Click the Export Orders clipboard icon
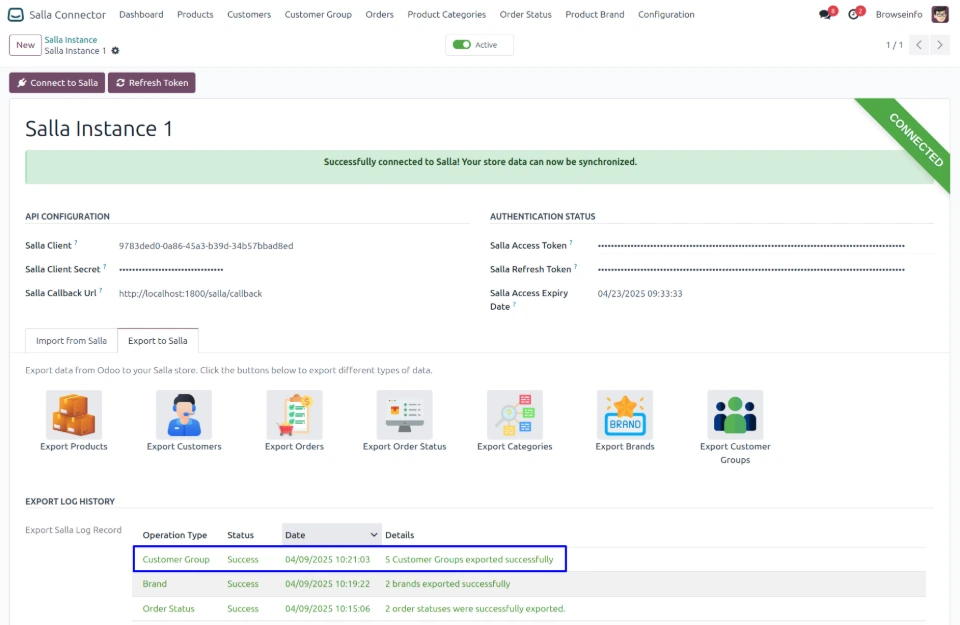 pyautogui.click(x=294, y=414)
